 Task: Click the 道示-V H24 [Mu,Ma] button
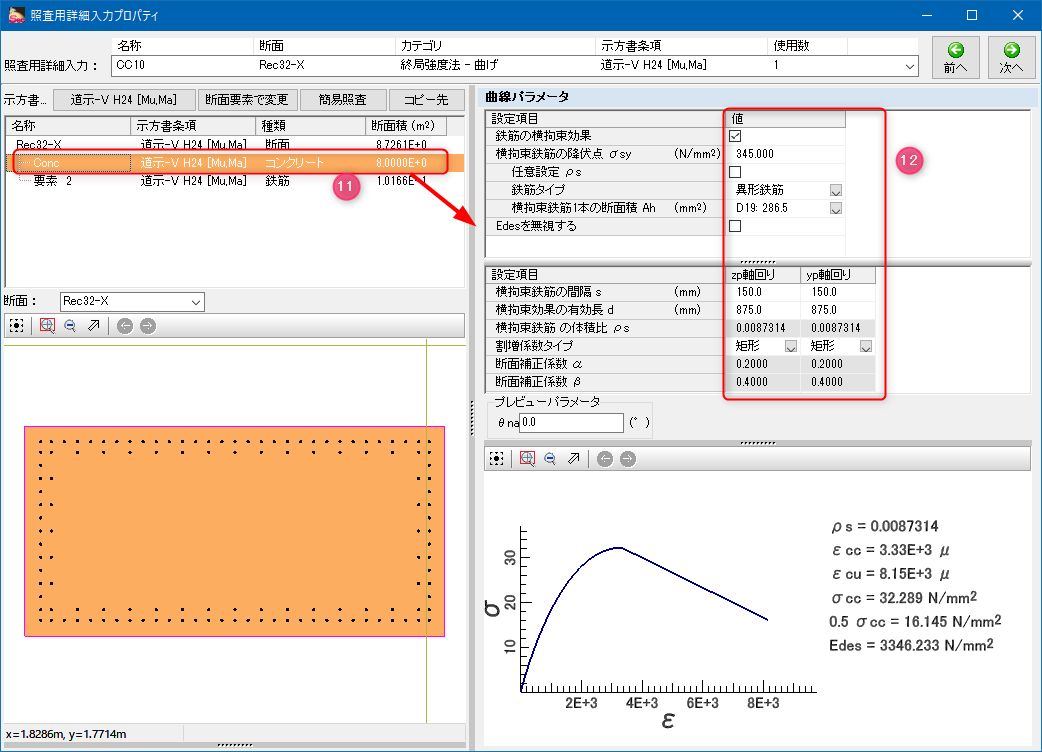click(x=124, y=100)
